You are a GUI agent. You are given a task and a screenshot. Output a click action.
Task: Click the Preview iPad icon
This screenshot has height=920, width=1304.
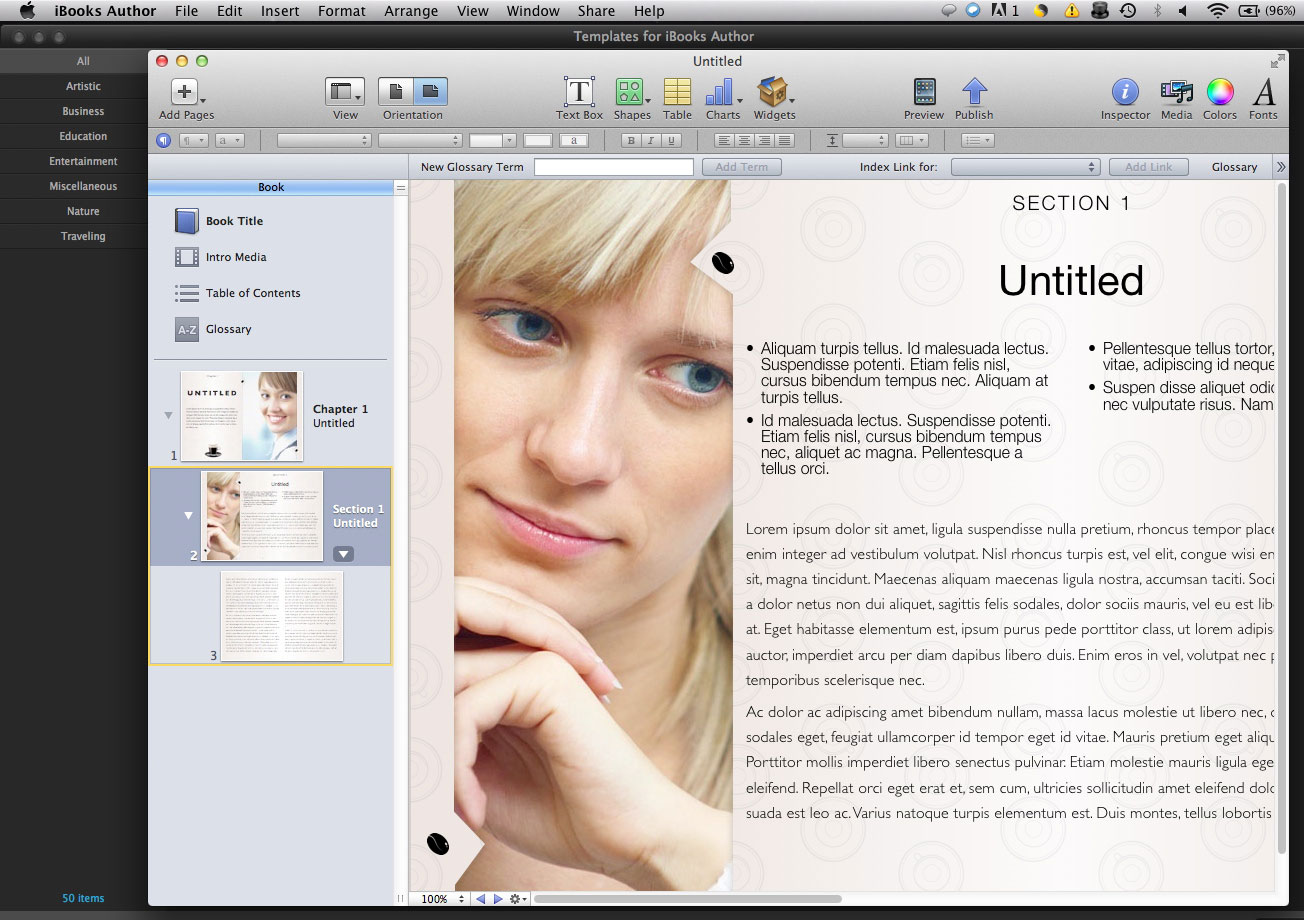924,92
